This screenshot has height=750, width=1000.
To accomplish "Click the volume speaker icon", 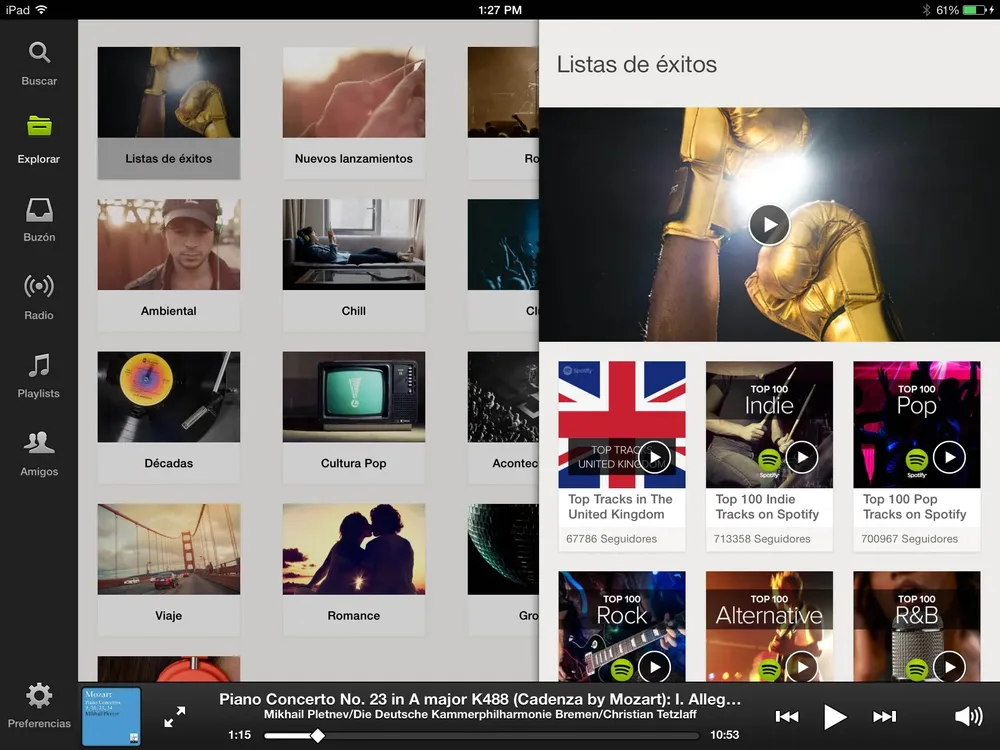I will coord(968,716).
